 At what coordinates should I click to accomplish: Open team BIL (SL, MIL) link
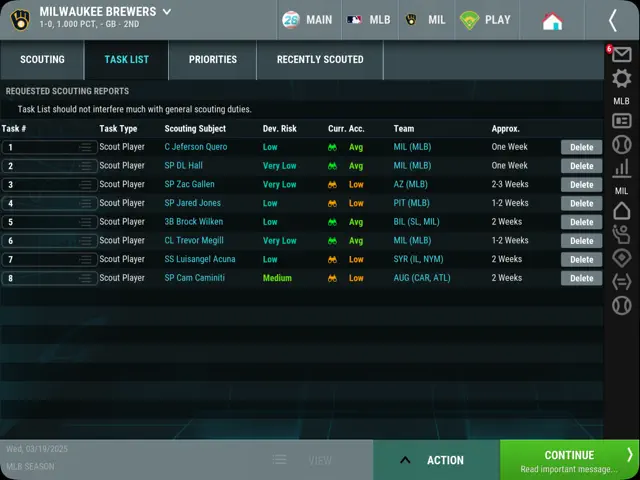point(416,222)
